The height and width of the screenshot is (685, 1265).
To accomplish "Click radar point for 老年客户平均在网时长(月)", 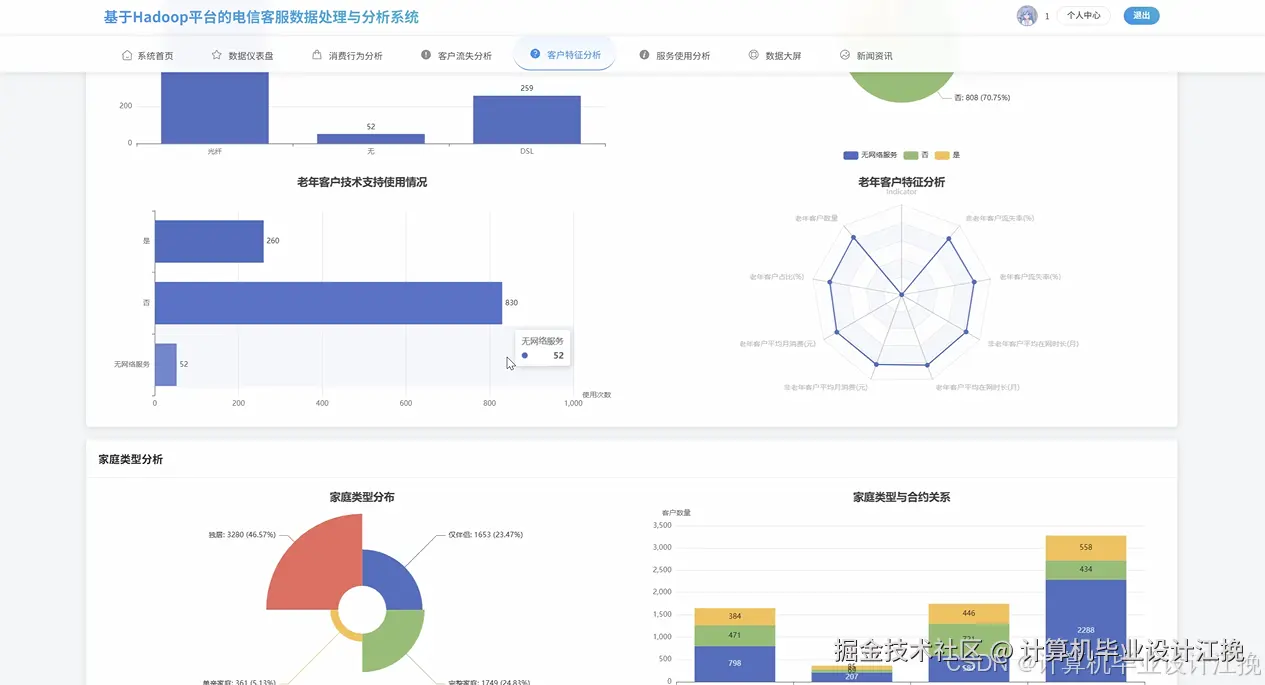I will [928, 365].
